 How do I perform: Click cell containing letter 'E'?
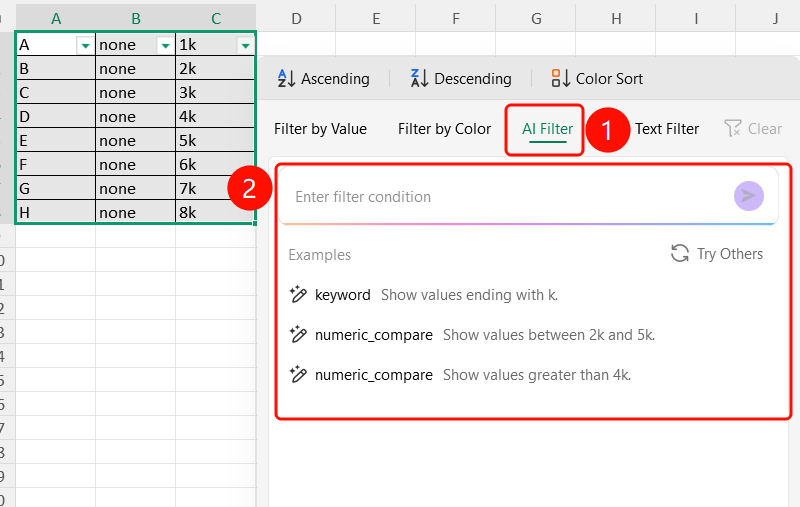click(x=56, y=141)
